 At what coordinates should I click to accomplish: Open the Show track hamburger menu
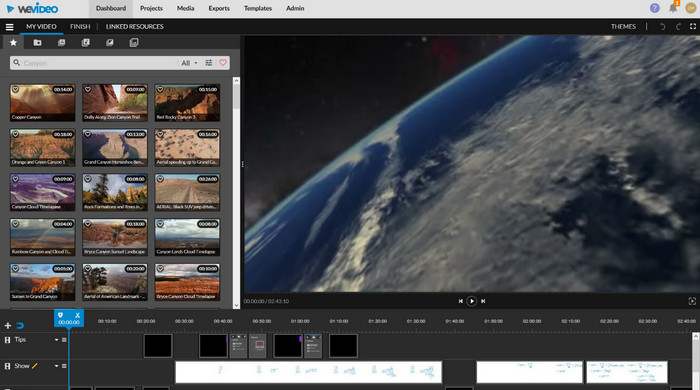click(x=64, y=366)
